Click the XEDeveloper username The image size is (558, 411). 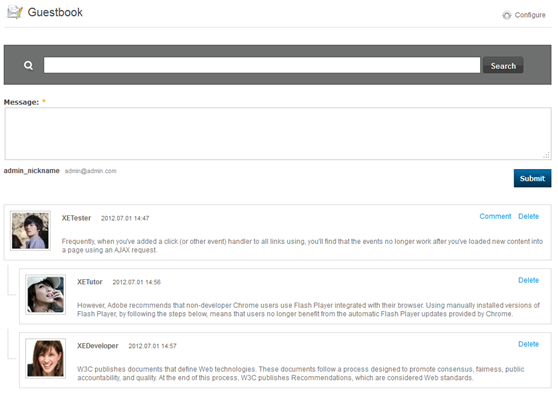point(98,346)
